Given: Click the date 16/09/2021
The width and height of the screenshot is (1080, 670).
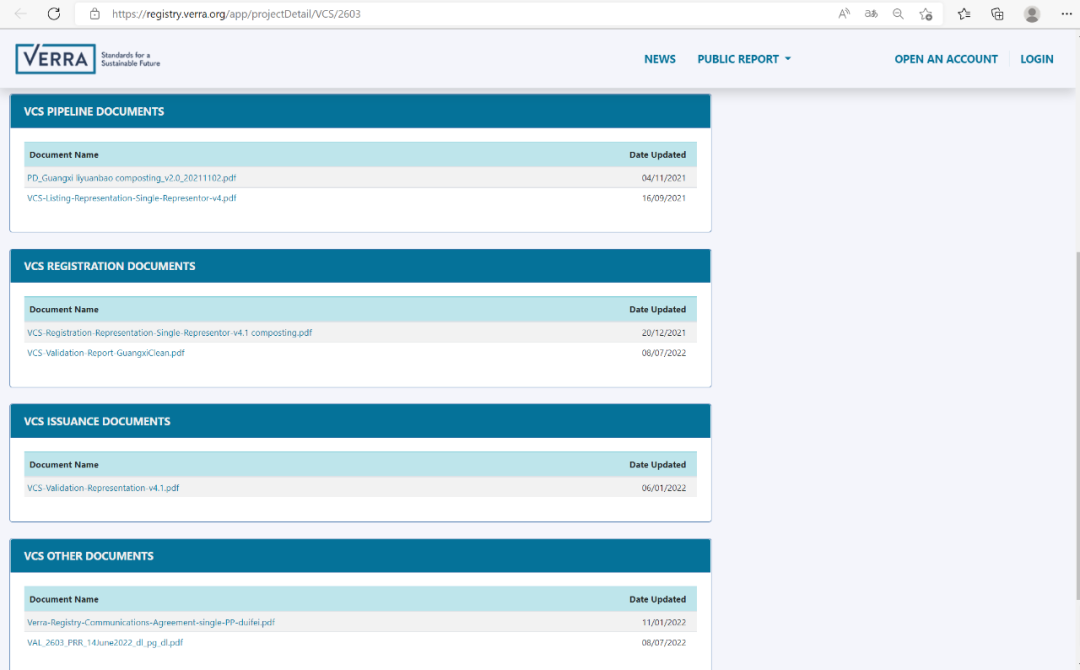Looking at the screenshot, I should point(664,198).
